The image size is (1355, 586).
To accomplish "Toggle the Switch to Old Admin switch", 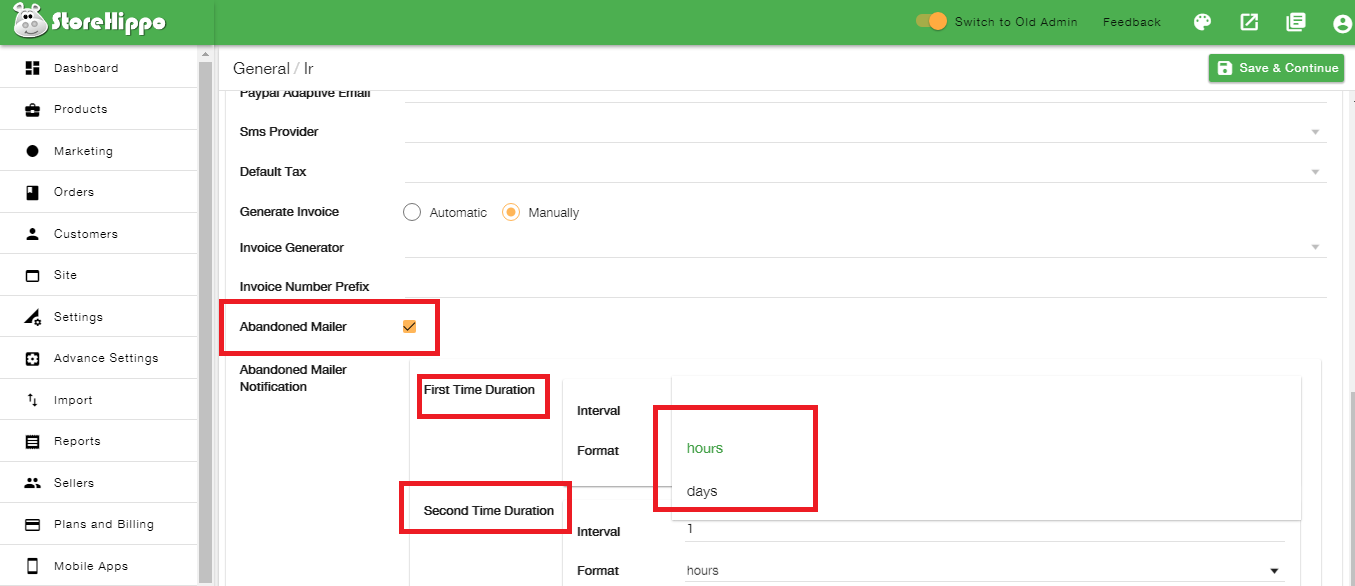I will tap(931, 21).
